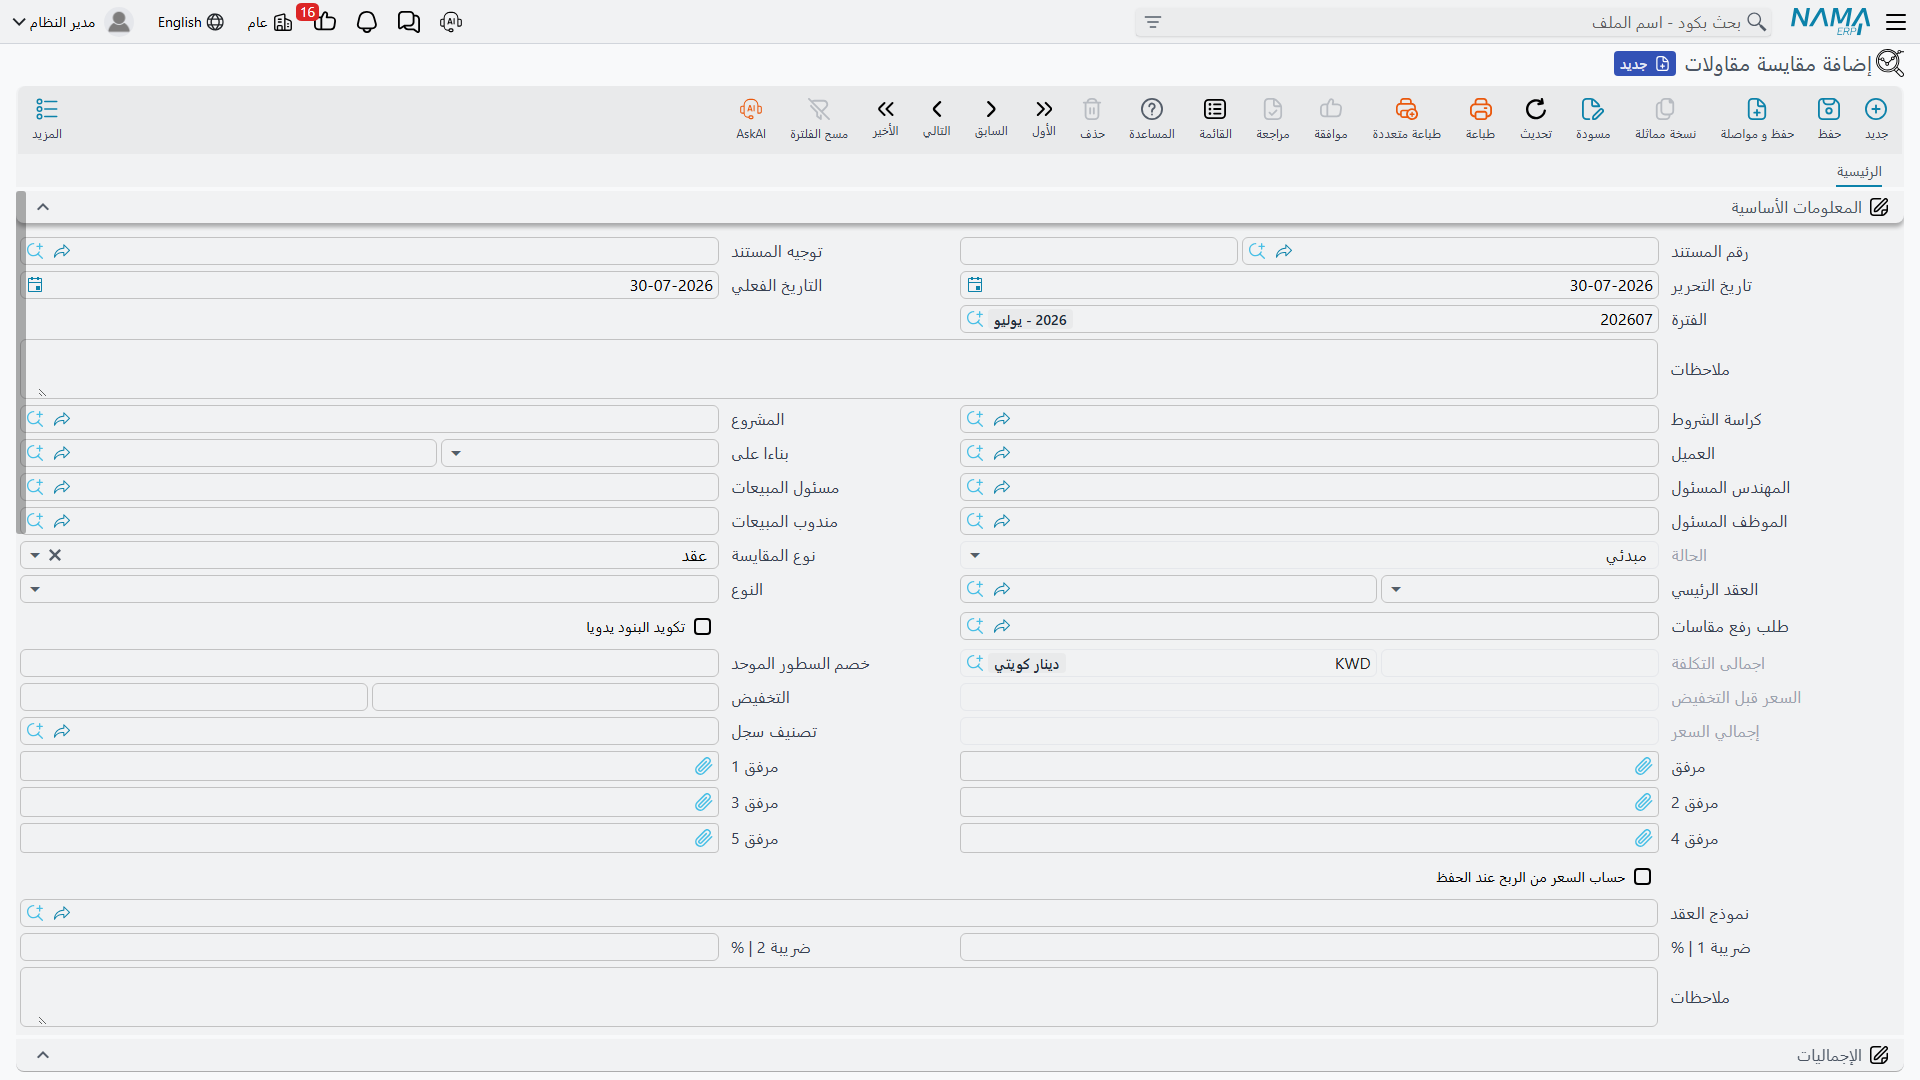Screen dimensions: 1920x1080
Task: Go to السابق previous record
Action: pos(991,118)
